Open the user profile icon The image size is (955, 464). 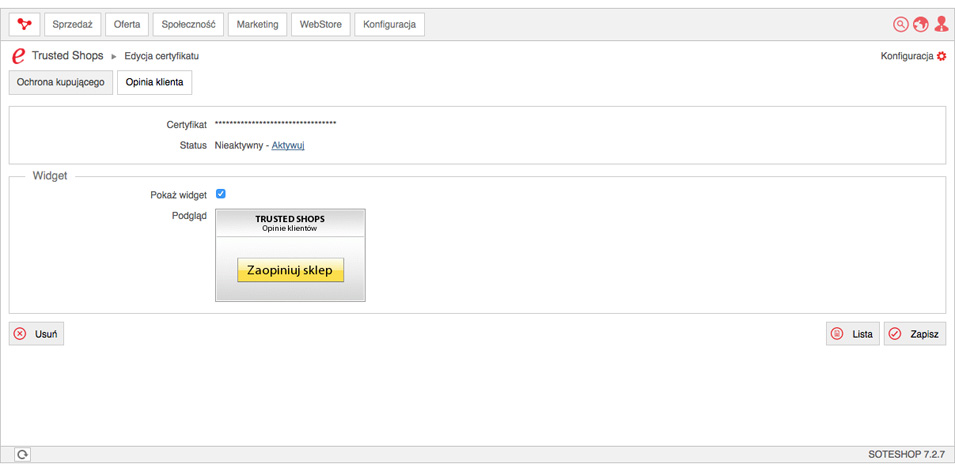941,24
